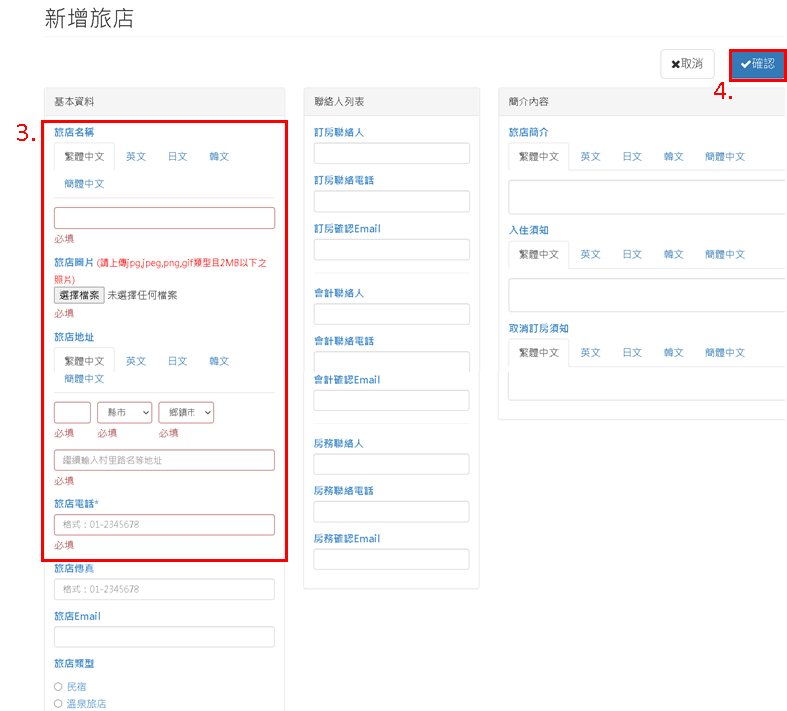Click the 訂房聯絡人 input field
The width and height of the screenshot is (787, 711).
click(x=391, y=153)
